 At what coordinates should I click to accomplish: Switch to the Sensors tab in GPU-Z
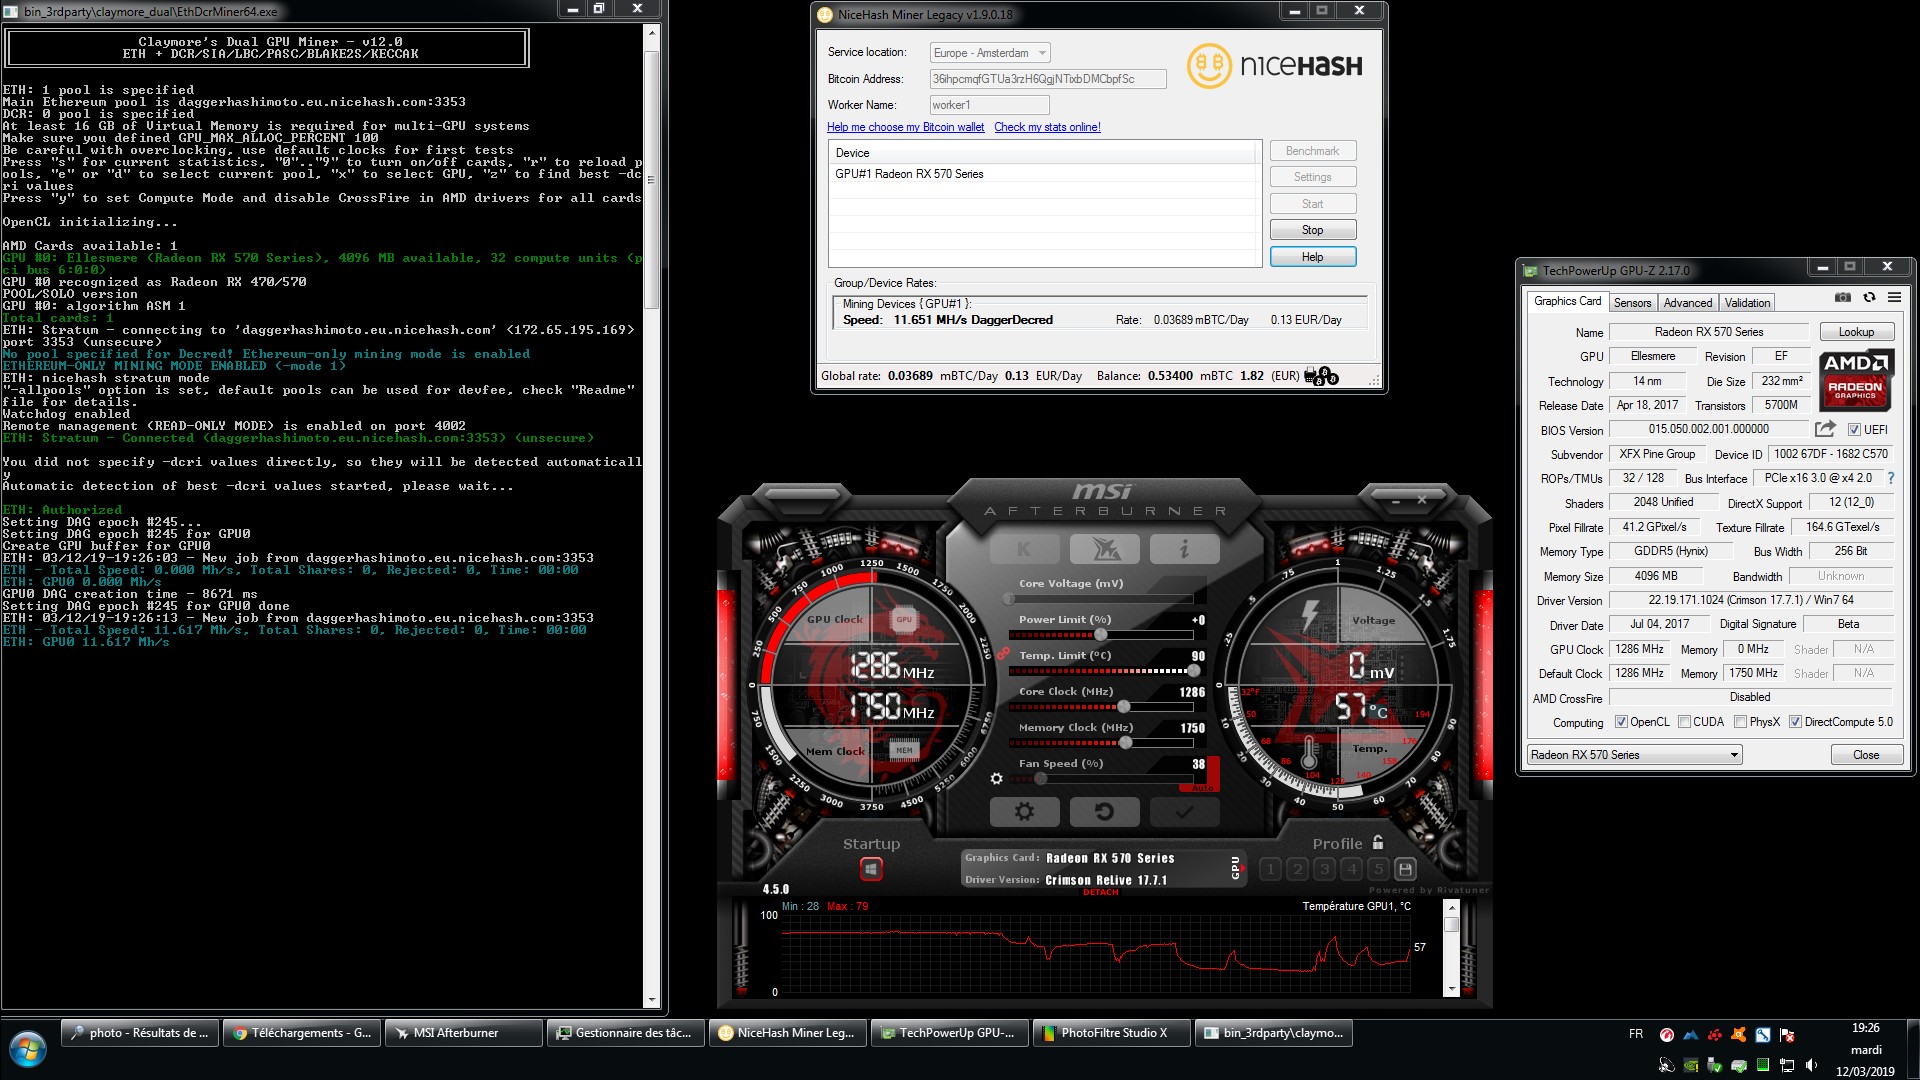click(1632, 302)
